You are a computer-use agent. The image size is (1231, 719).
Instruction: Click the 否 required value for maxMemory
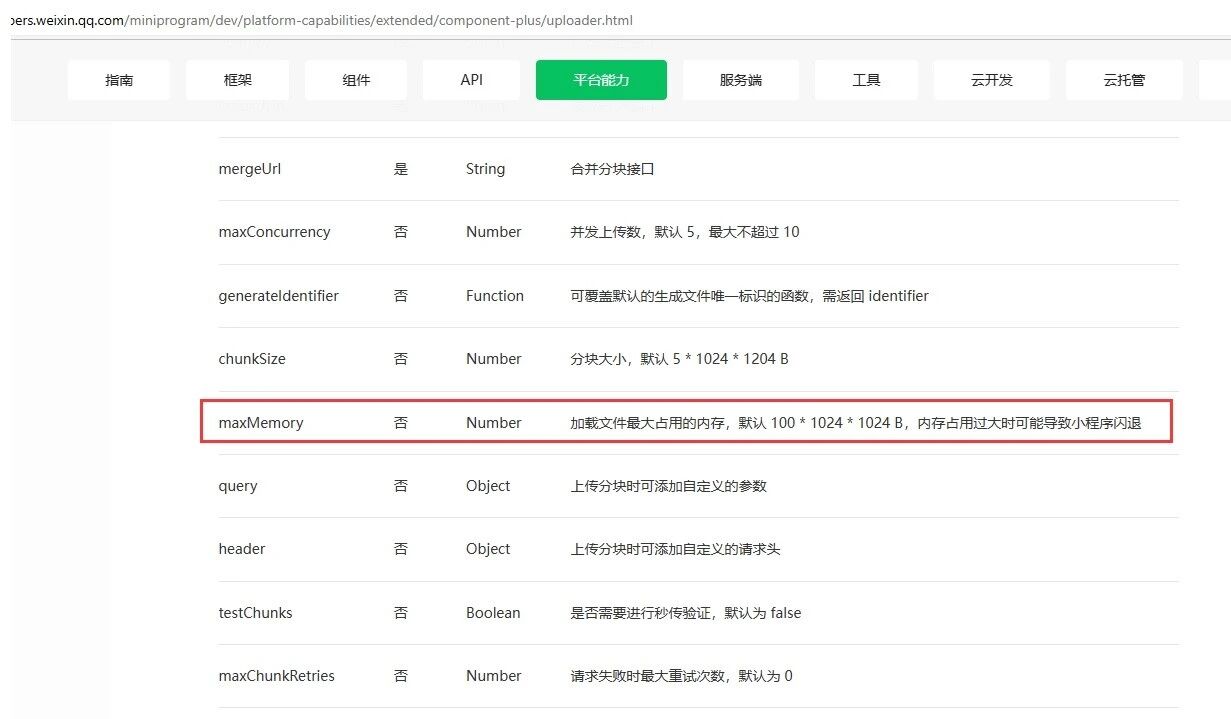pyautogui.click(x=401, y=423)
